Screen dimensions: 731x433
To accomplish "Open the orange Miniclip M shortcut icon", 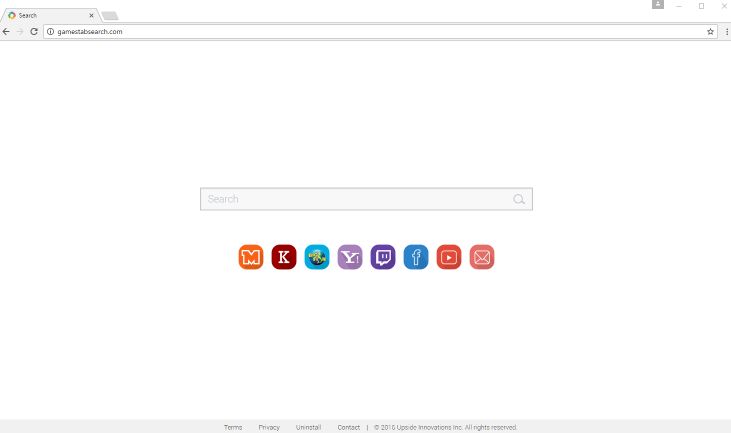I will coord(251,257).
